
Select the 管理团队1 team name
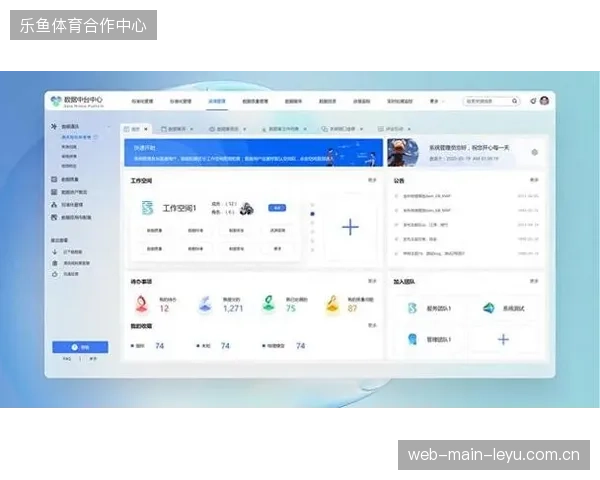click(x=439, y=340)
